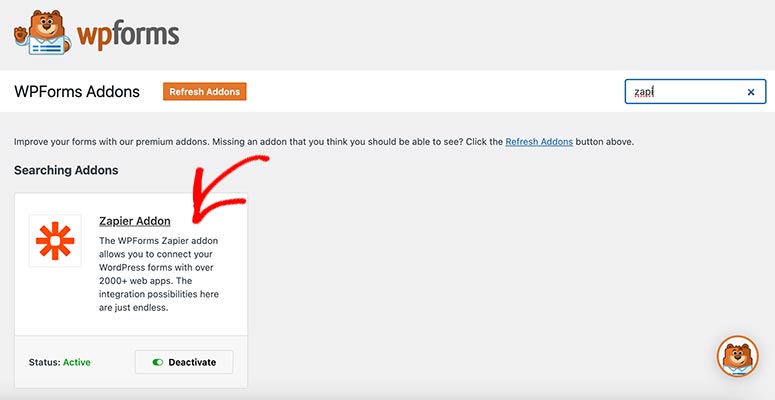
Task: Click the green Active status text
Action: [77, 362]
